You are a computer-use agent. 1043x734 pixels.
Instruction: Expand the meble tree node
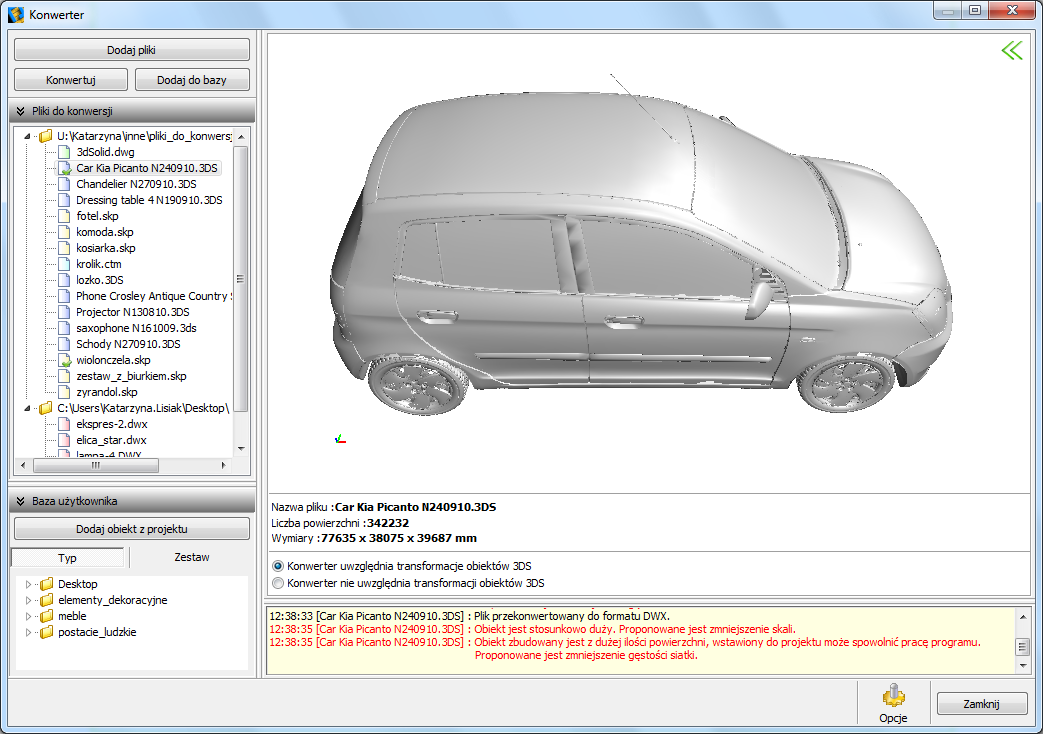[29, 616]
